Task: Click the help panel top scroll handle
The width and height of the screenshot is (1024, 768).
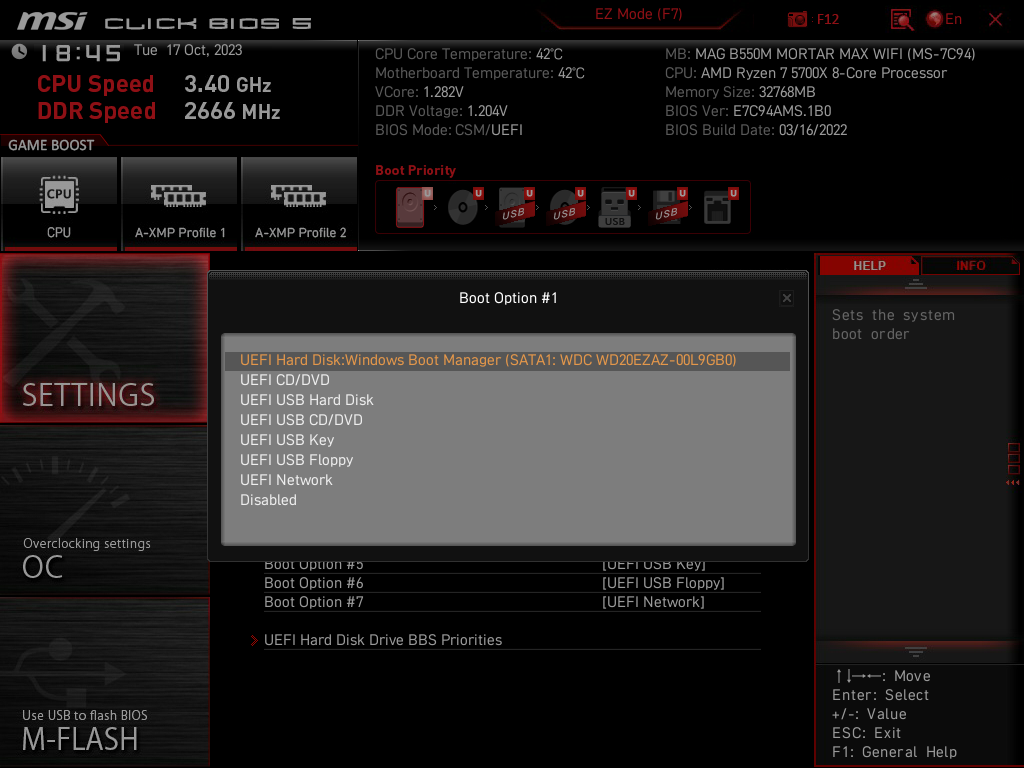Action: [x=916, y=284]
